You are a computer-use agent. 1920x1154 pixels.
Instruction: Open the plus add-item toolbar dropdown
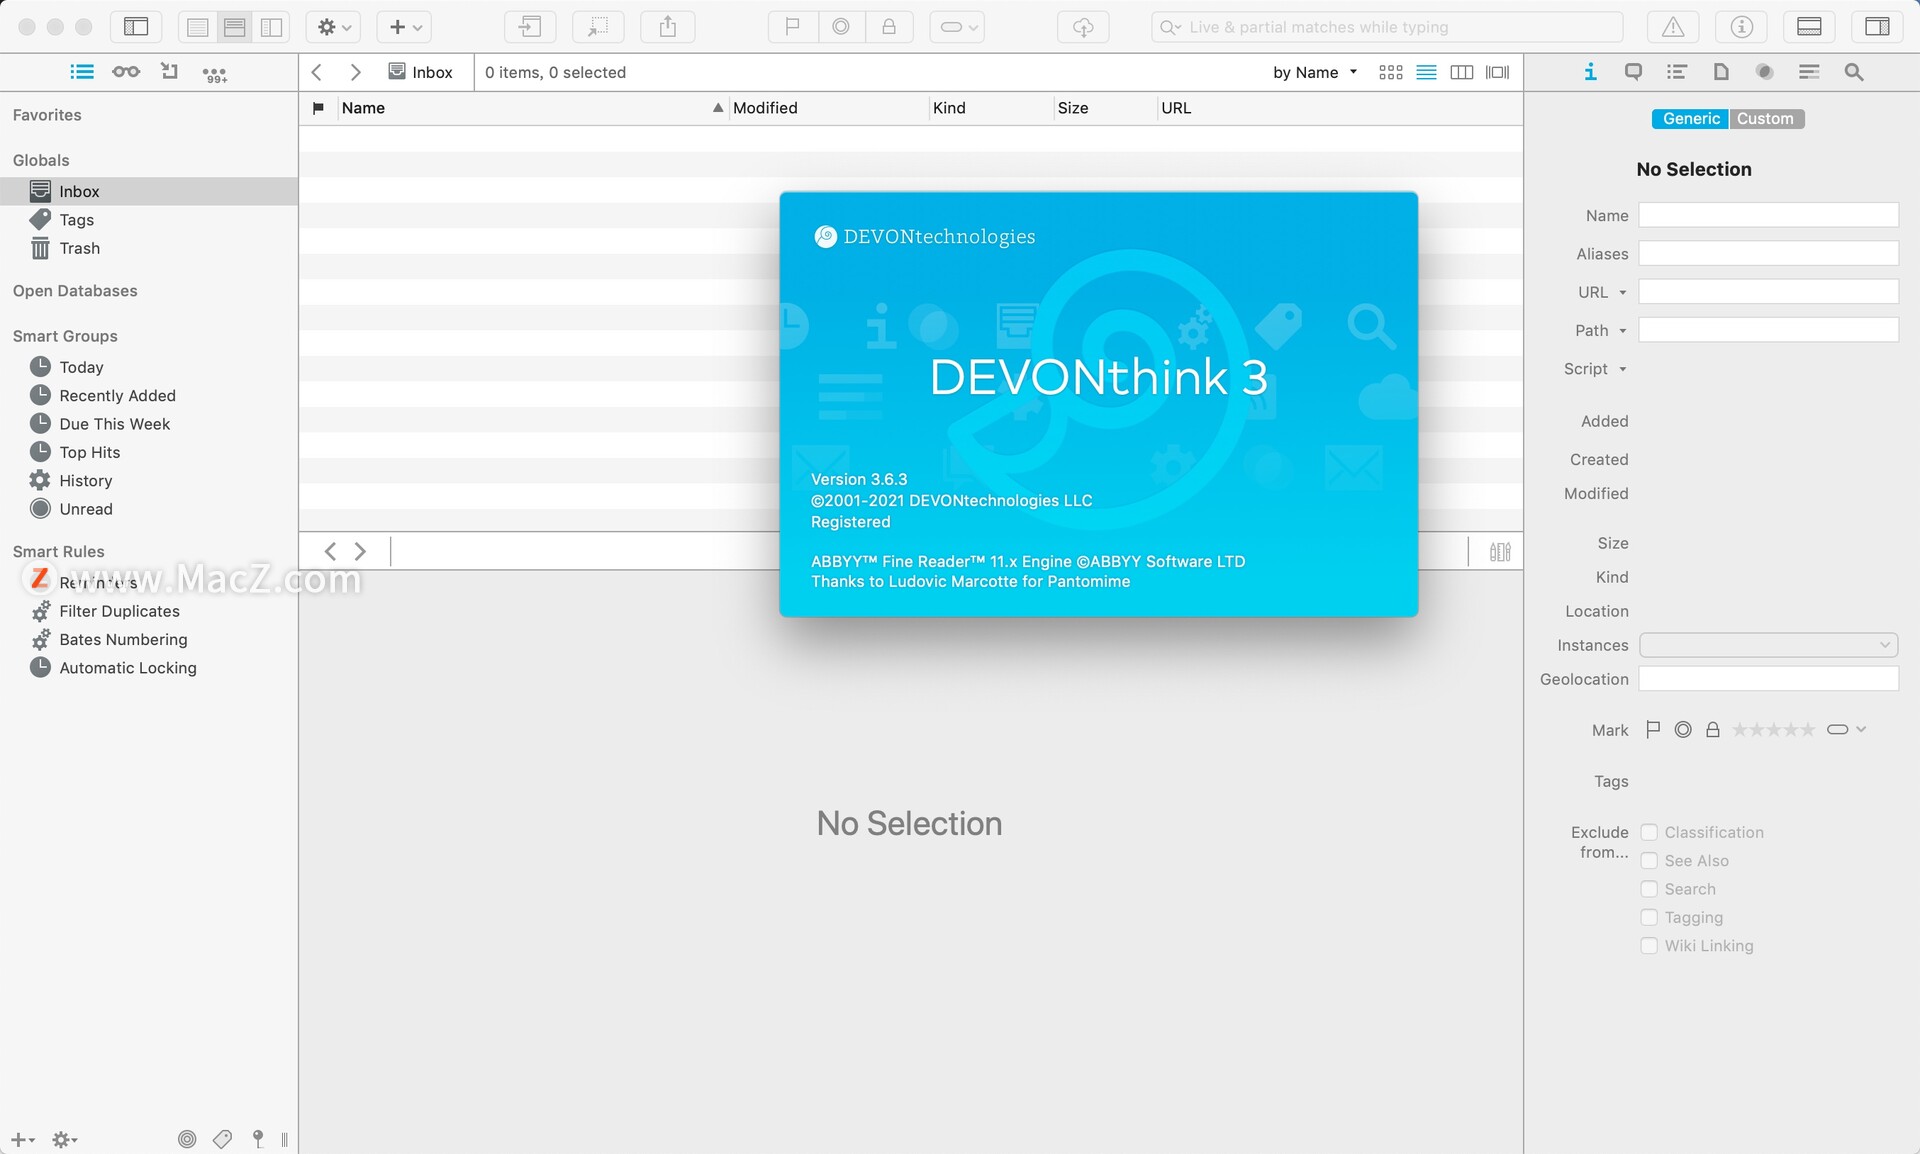(x=404, y=27)
